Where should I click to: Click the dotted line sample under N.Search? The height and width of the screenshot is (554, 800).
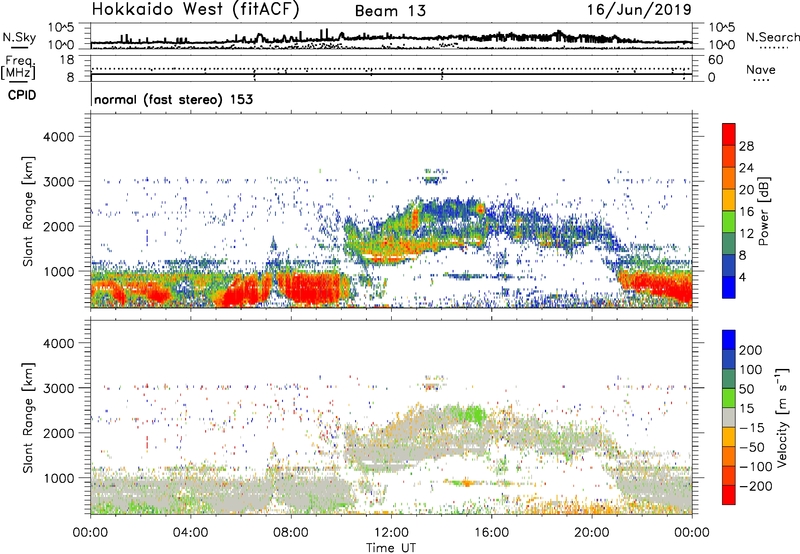click(773, 47)
